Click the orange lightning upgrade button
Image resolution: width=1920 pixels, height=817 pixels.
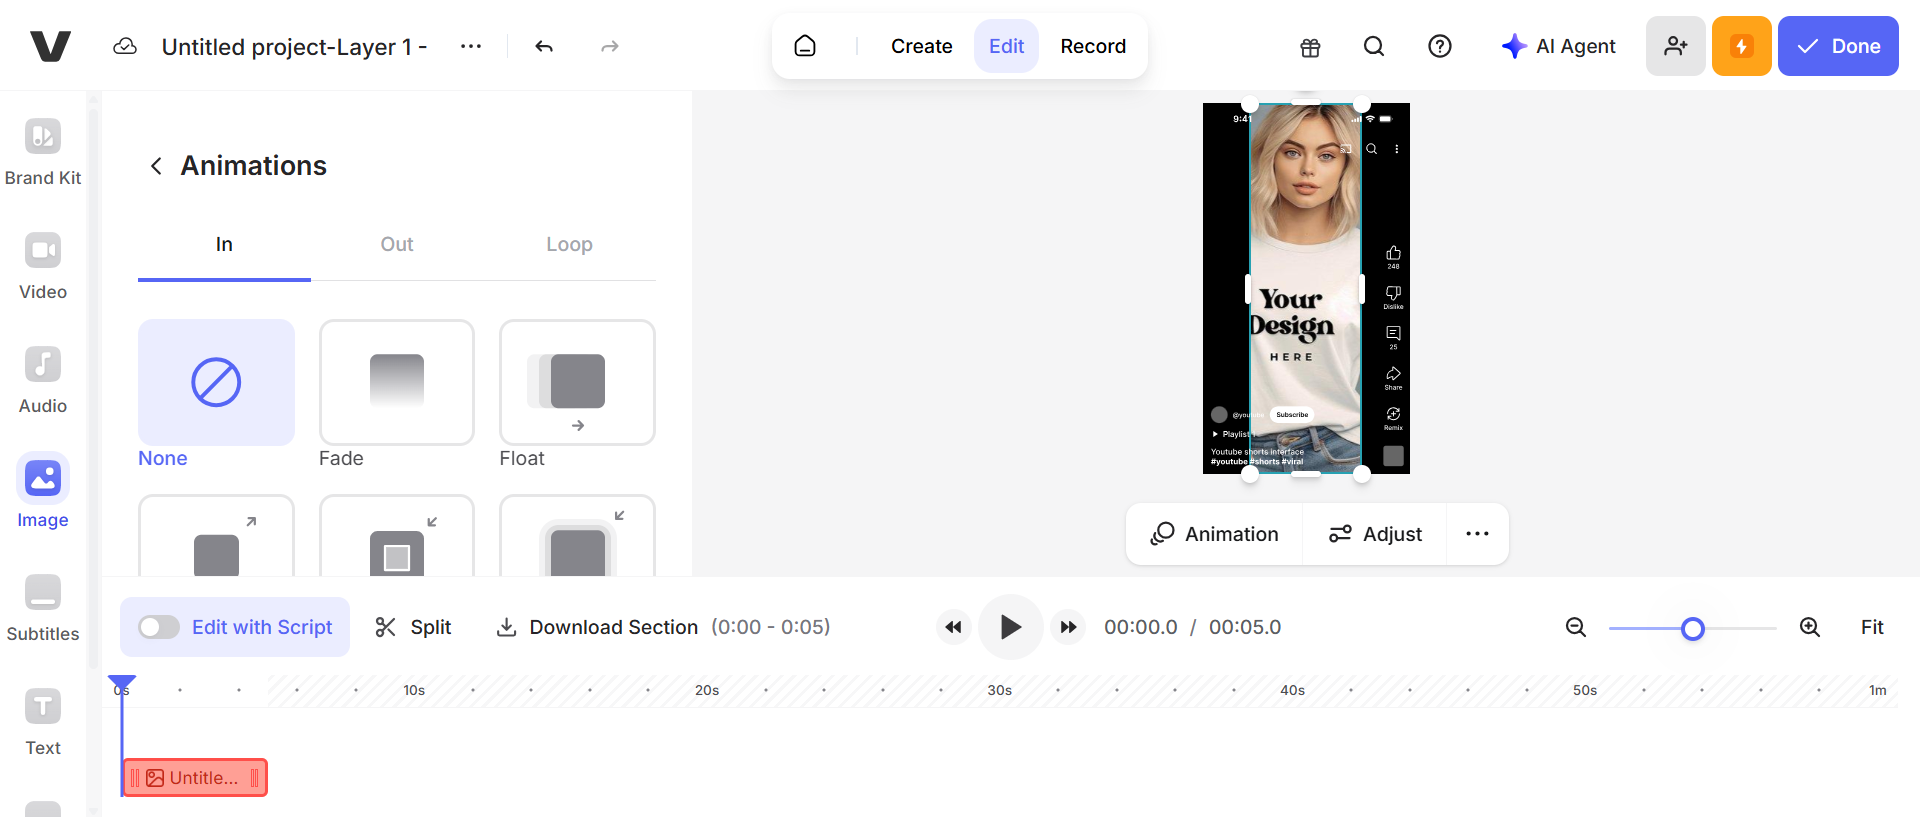(1742, 46)
